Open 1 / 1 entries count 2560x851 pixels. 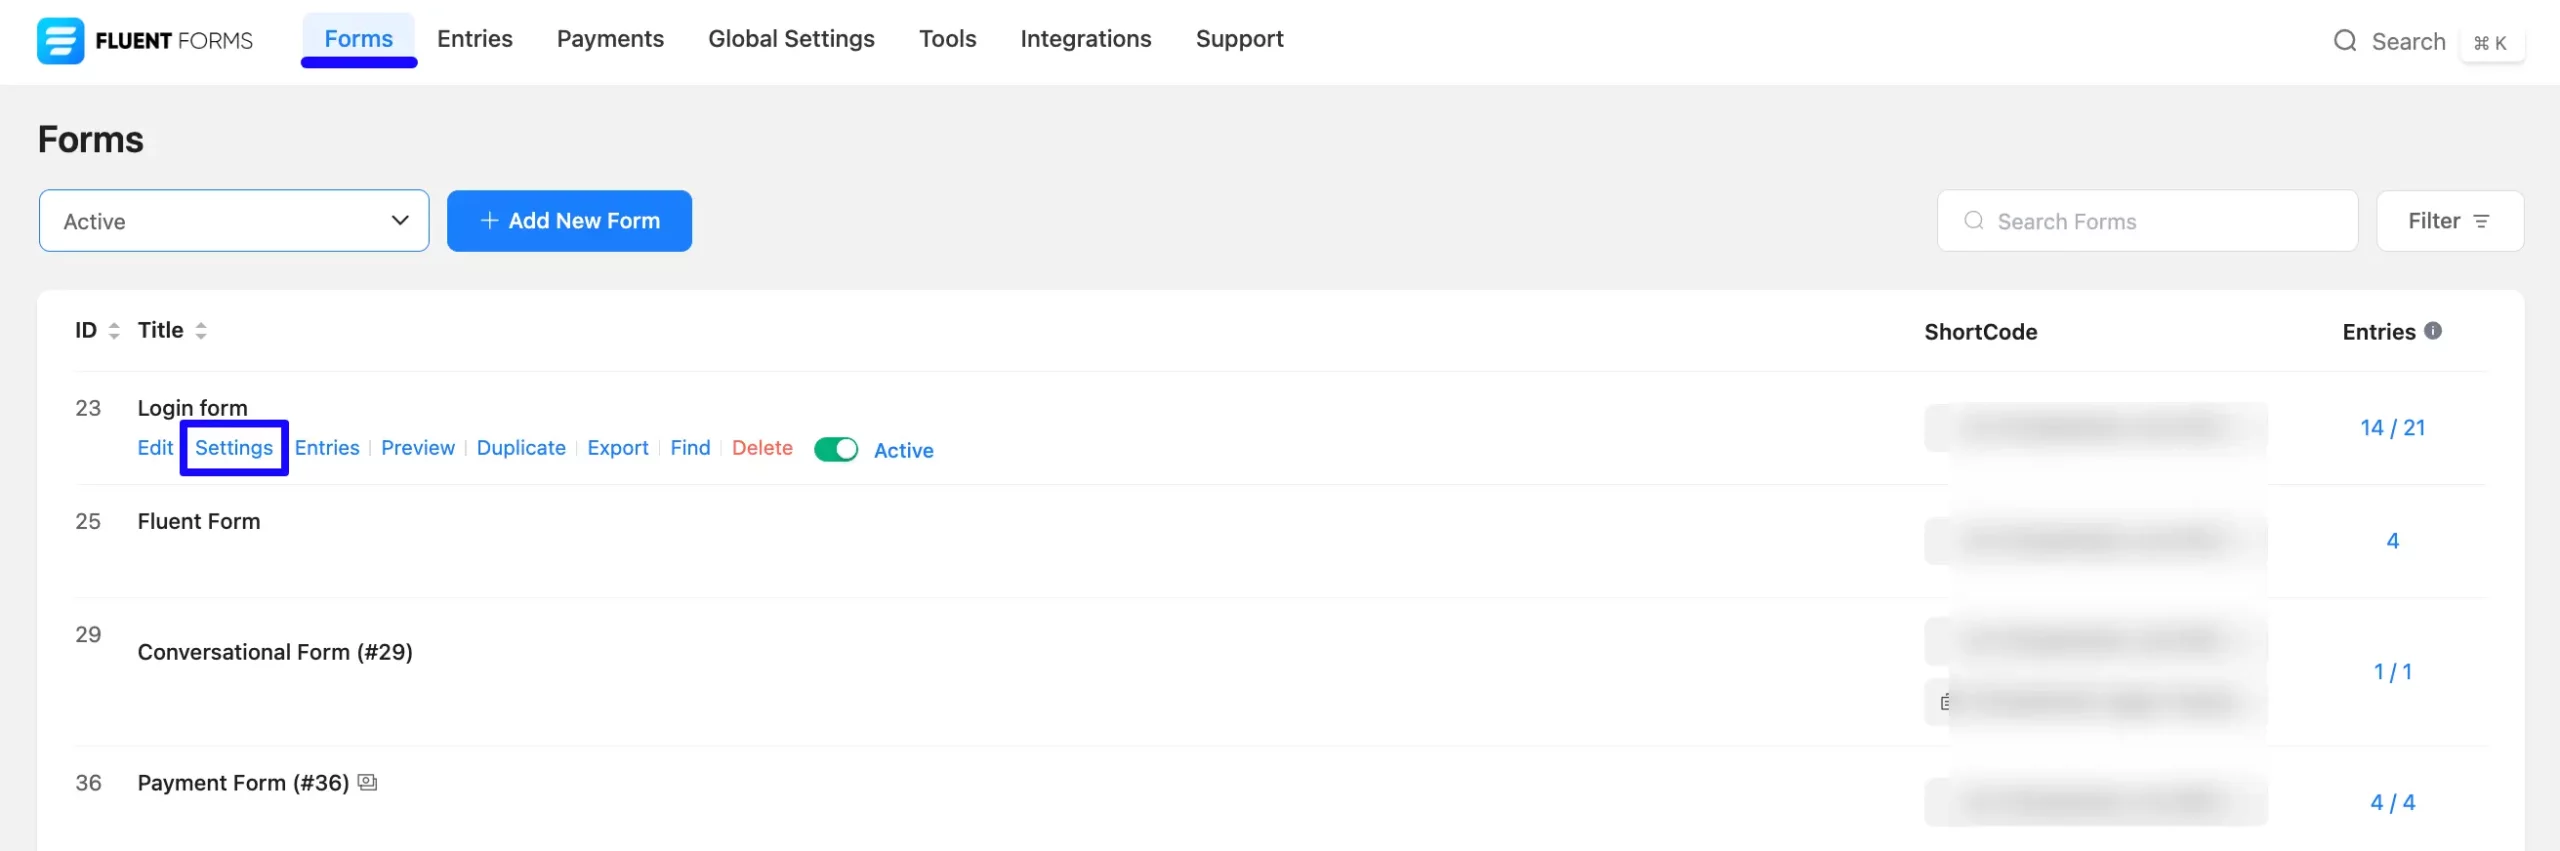tap(2393, 672)
